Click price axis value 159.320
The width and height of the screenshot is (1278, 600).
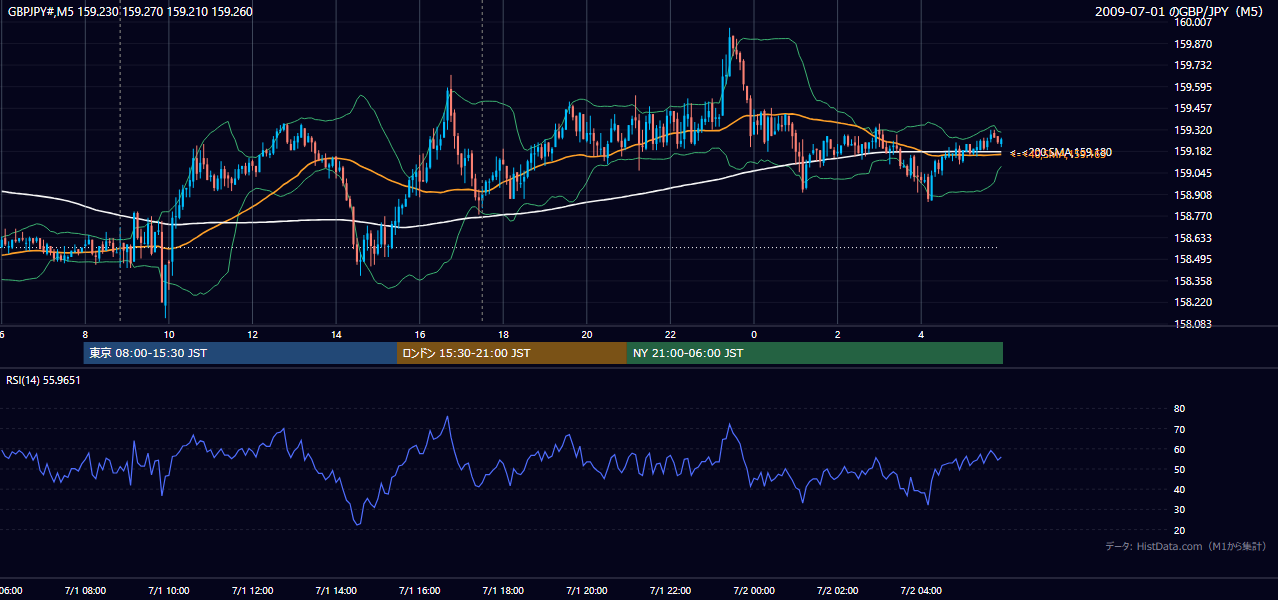(x=1193, y=130)
